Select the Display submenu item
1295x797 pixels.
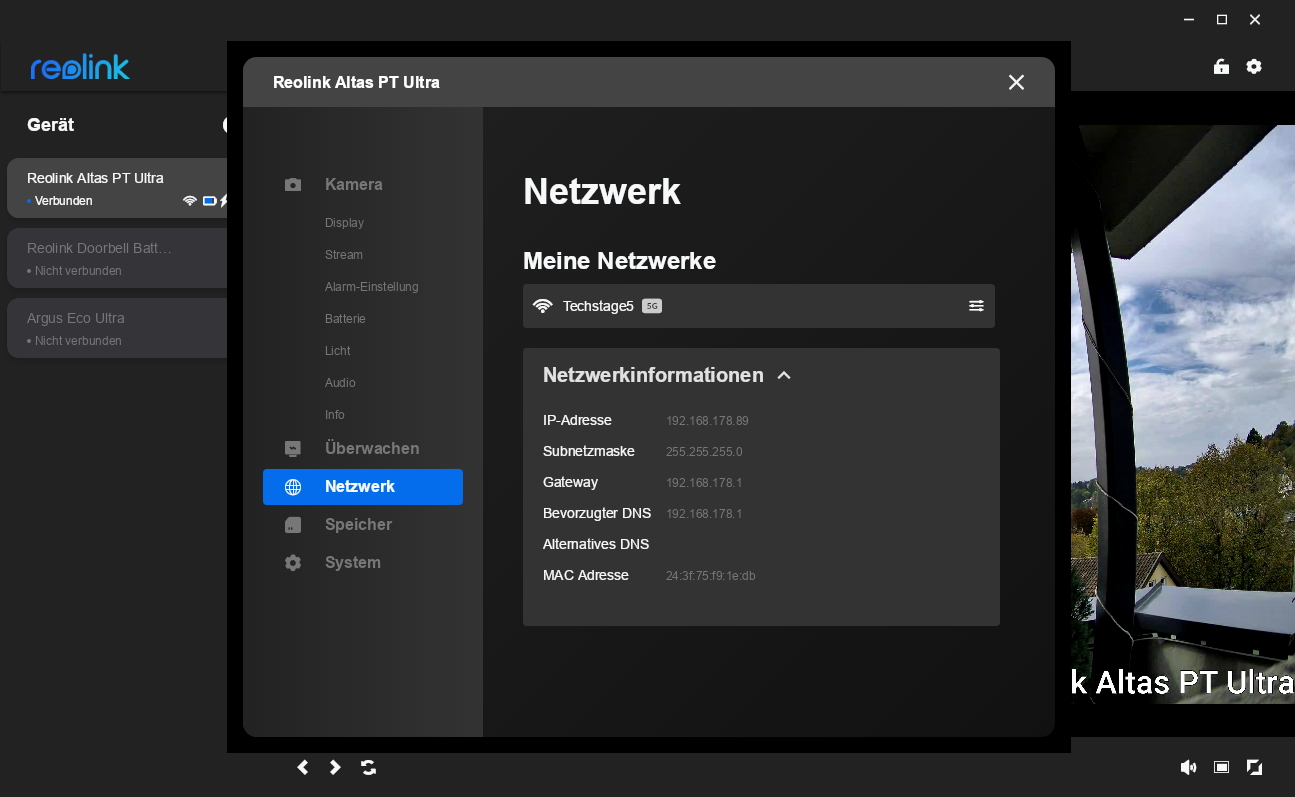(344, 223)
